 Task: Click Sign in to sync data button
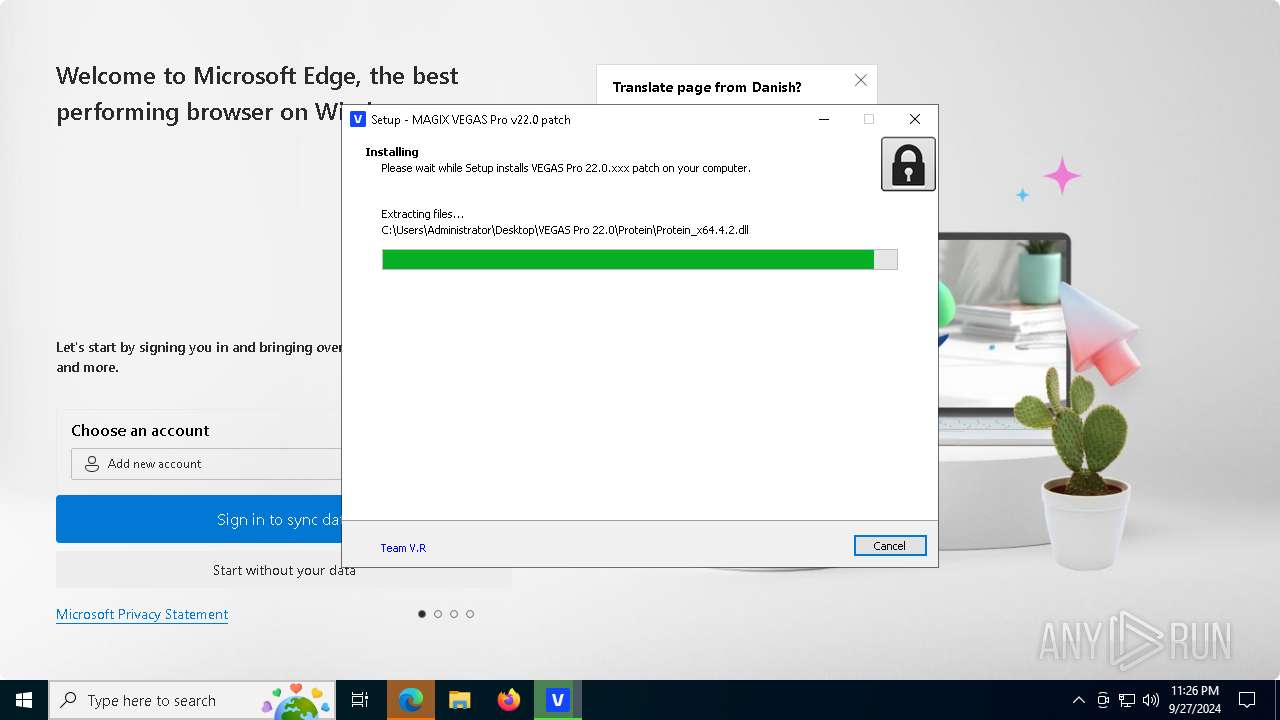199,519
